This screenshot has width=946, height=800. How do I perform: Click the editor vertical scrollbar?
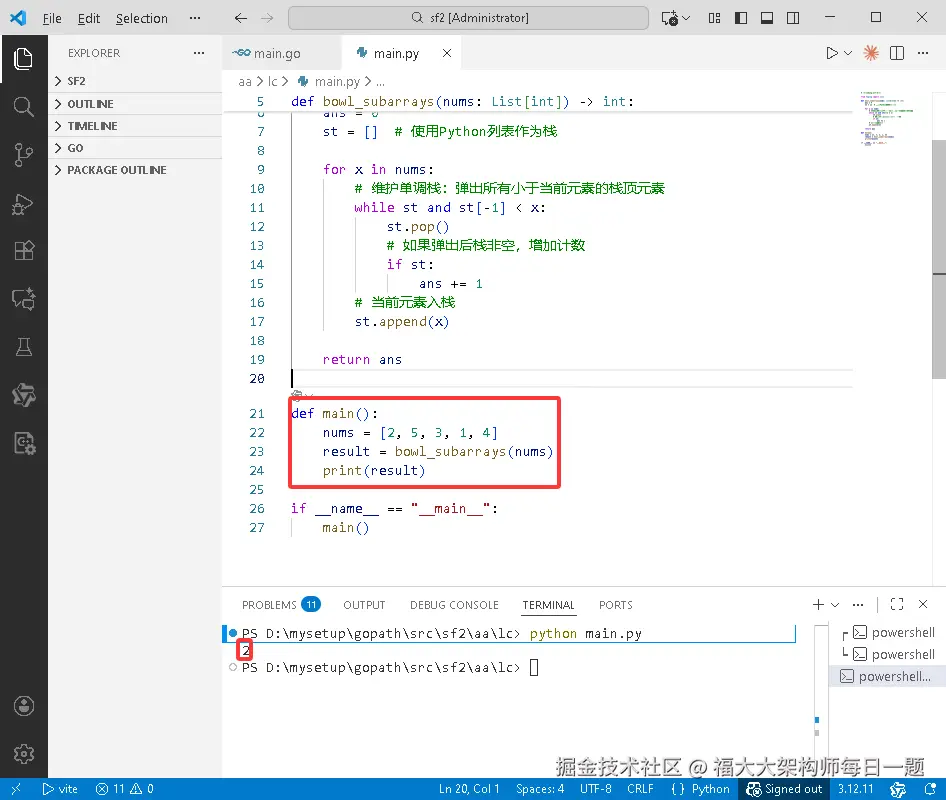[939, 259]
